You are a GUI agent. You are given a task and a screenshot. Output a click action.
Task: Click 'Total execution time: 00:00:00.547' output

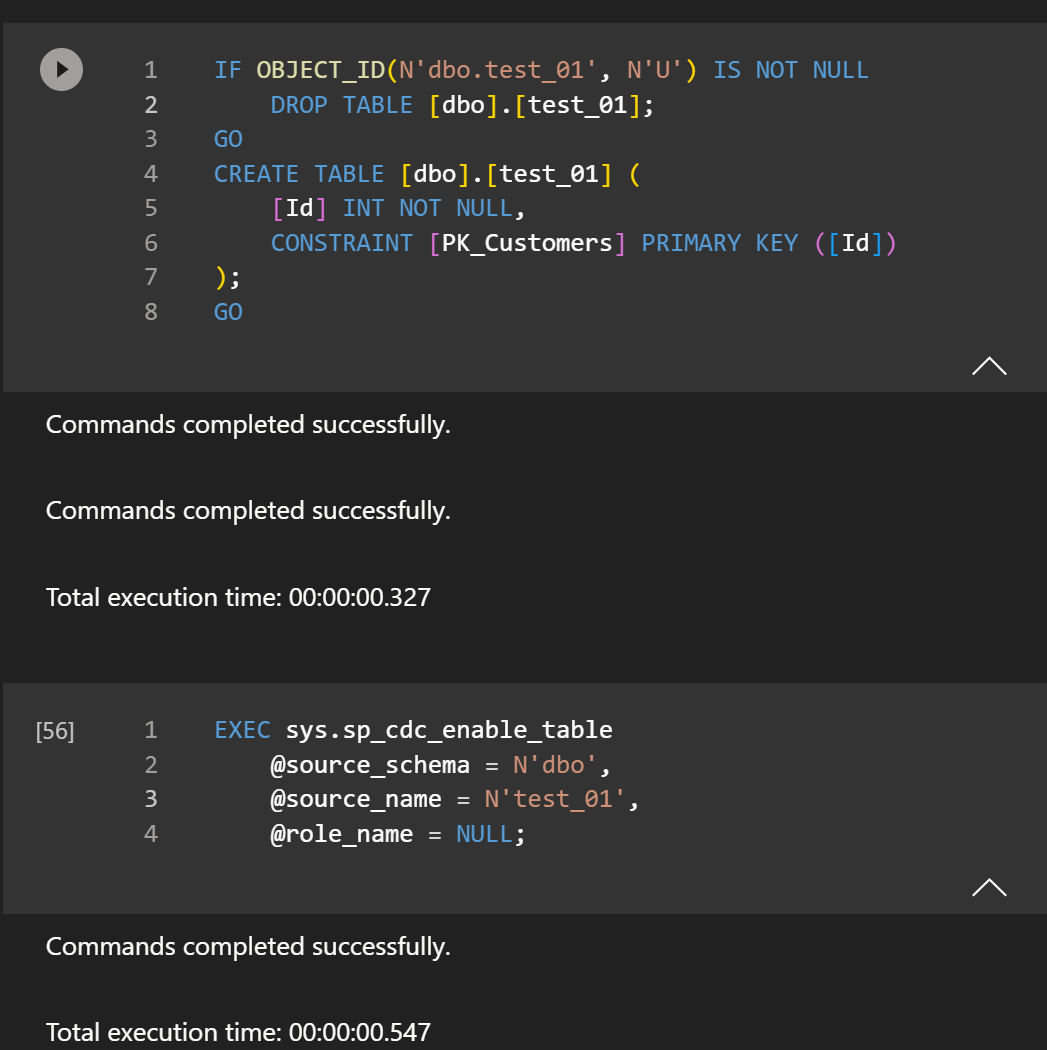pyautogui.click(x=238, y=1033)
